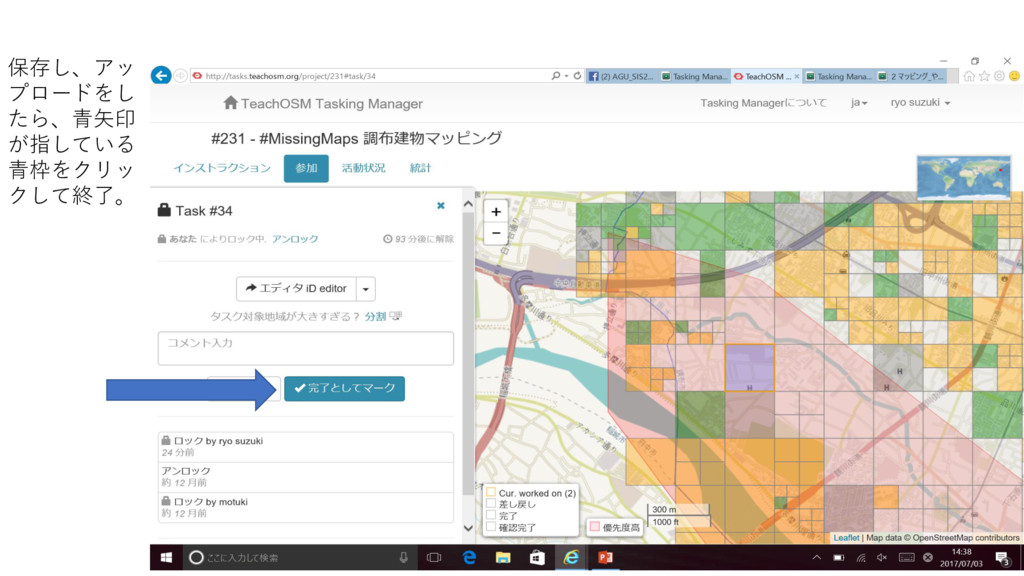Open PowerPoint from the taskbar
Screen dimensions: 1024x576
[x=605, y=557]
